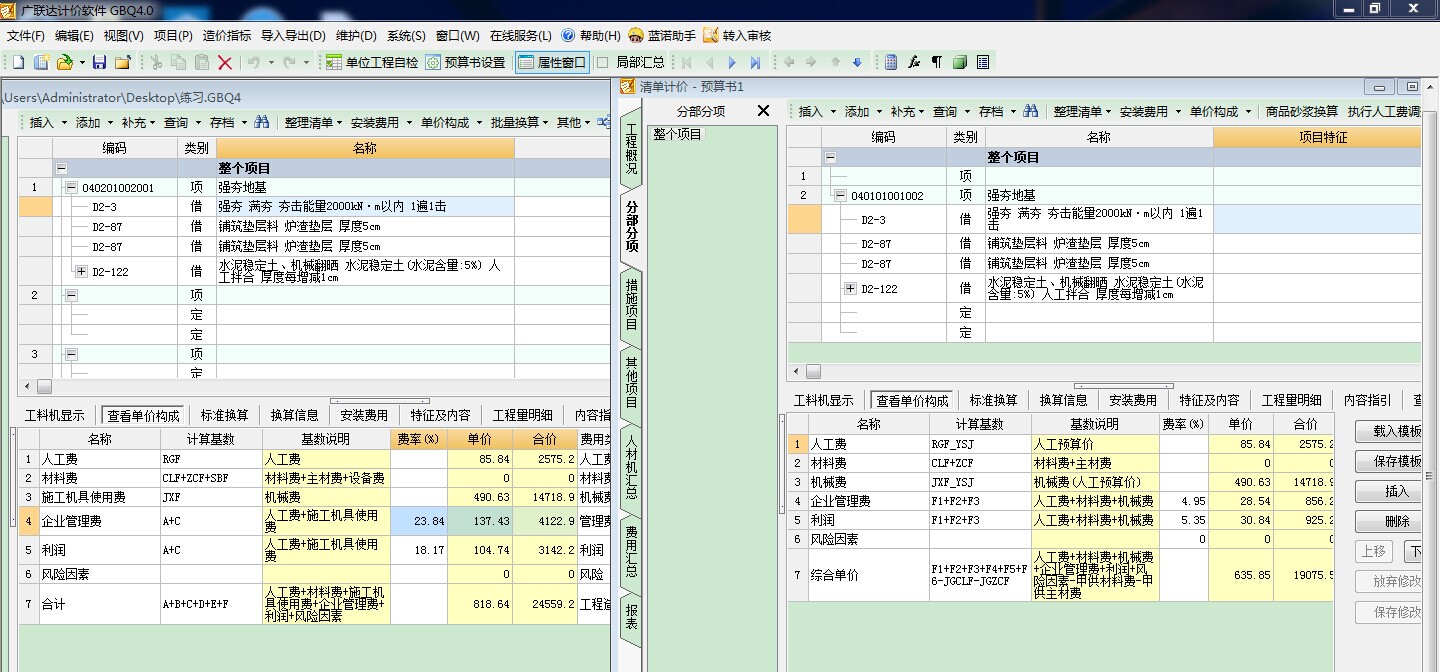The image size is (1440, 672).
Task: Click the binoculars find icon in 预算书1 window
Action: coord(1030,111)
